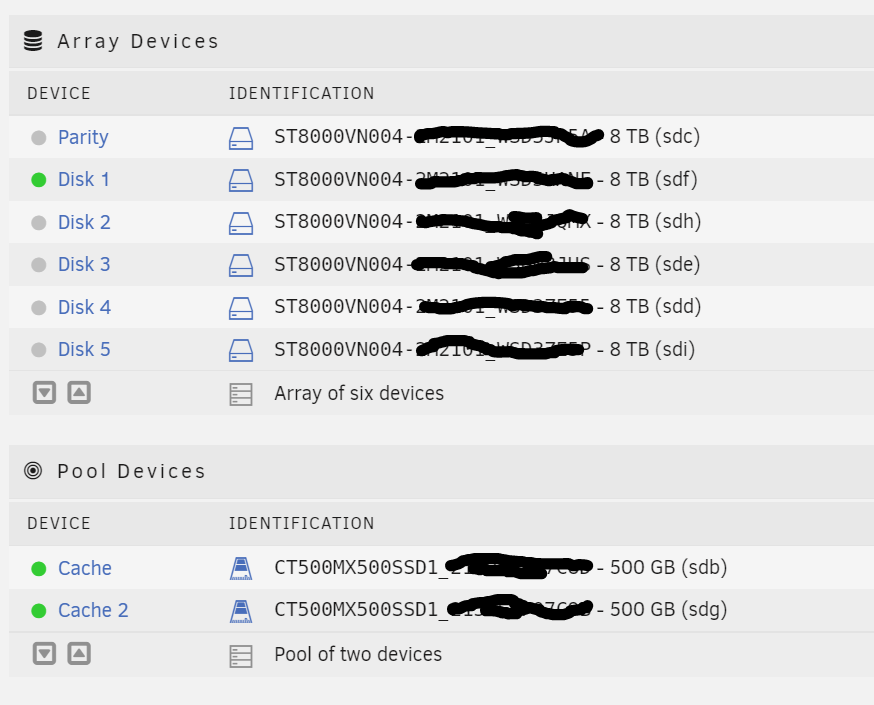874x705 pixels.
Task: Collapse pool rows with the up arrow button
Action: click(x=79, y=654)
